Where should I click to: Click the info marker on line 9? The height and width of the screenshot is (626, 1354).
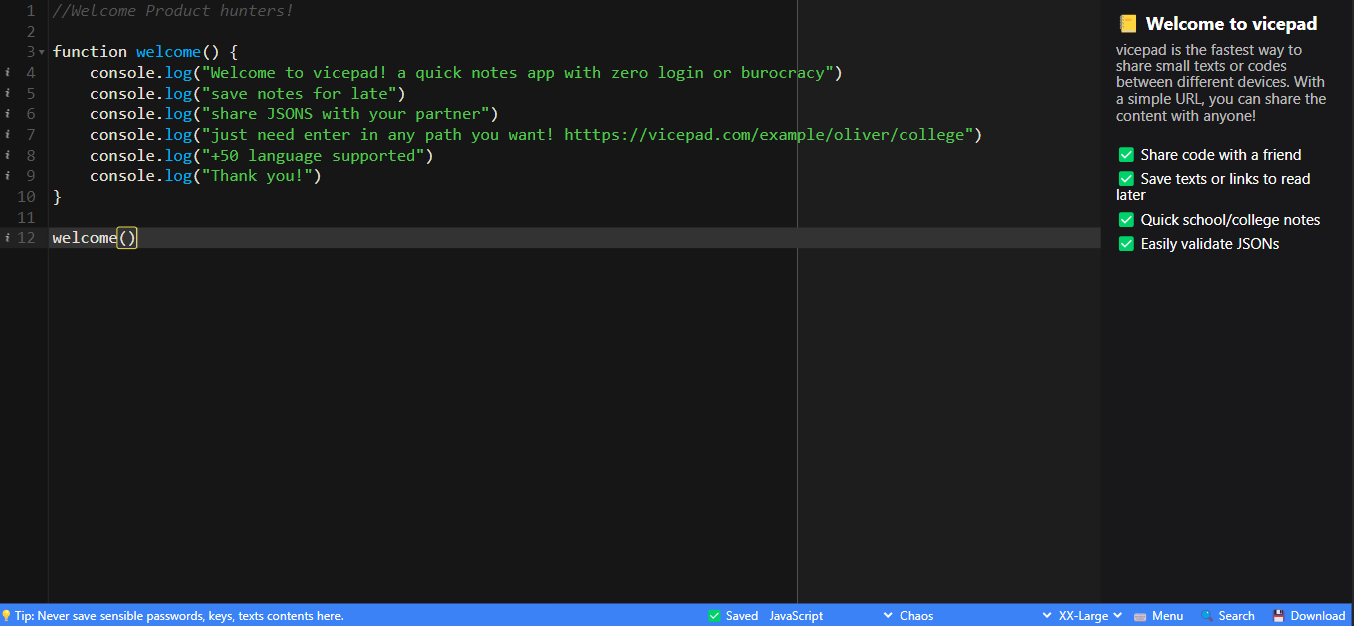[x=7, y=177]
